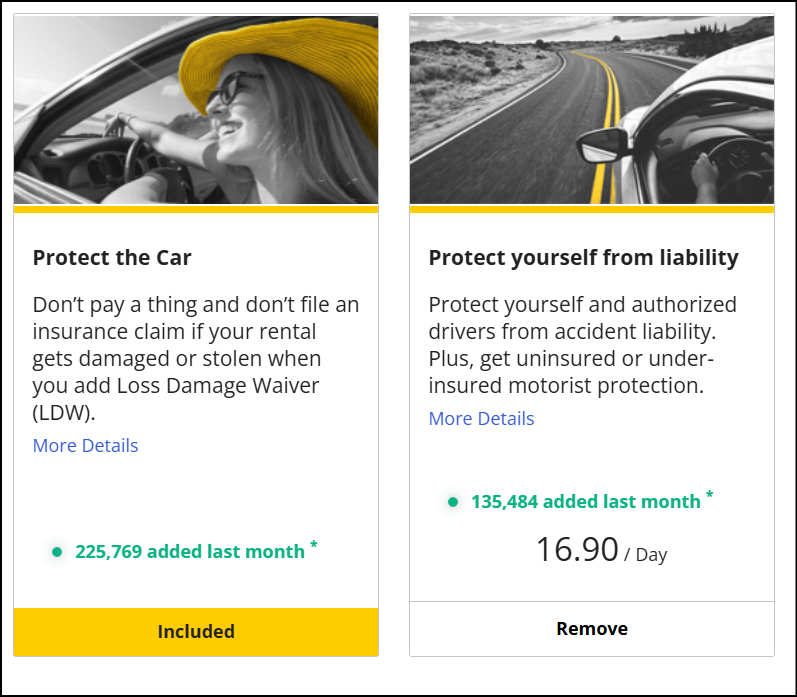Click the winding road driving photo
The height and width of the screenshot is (697, 797).
[x=592, y=110]
